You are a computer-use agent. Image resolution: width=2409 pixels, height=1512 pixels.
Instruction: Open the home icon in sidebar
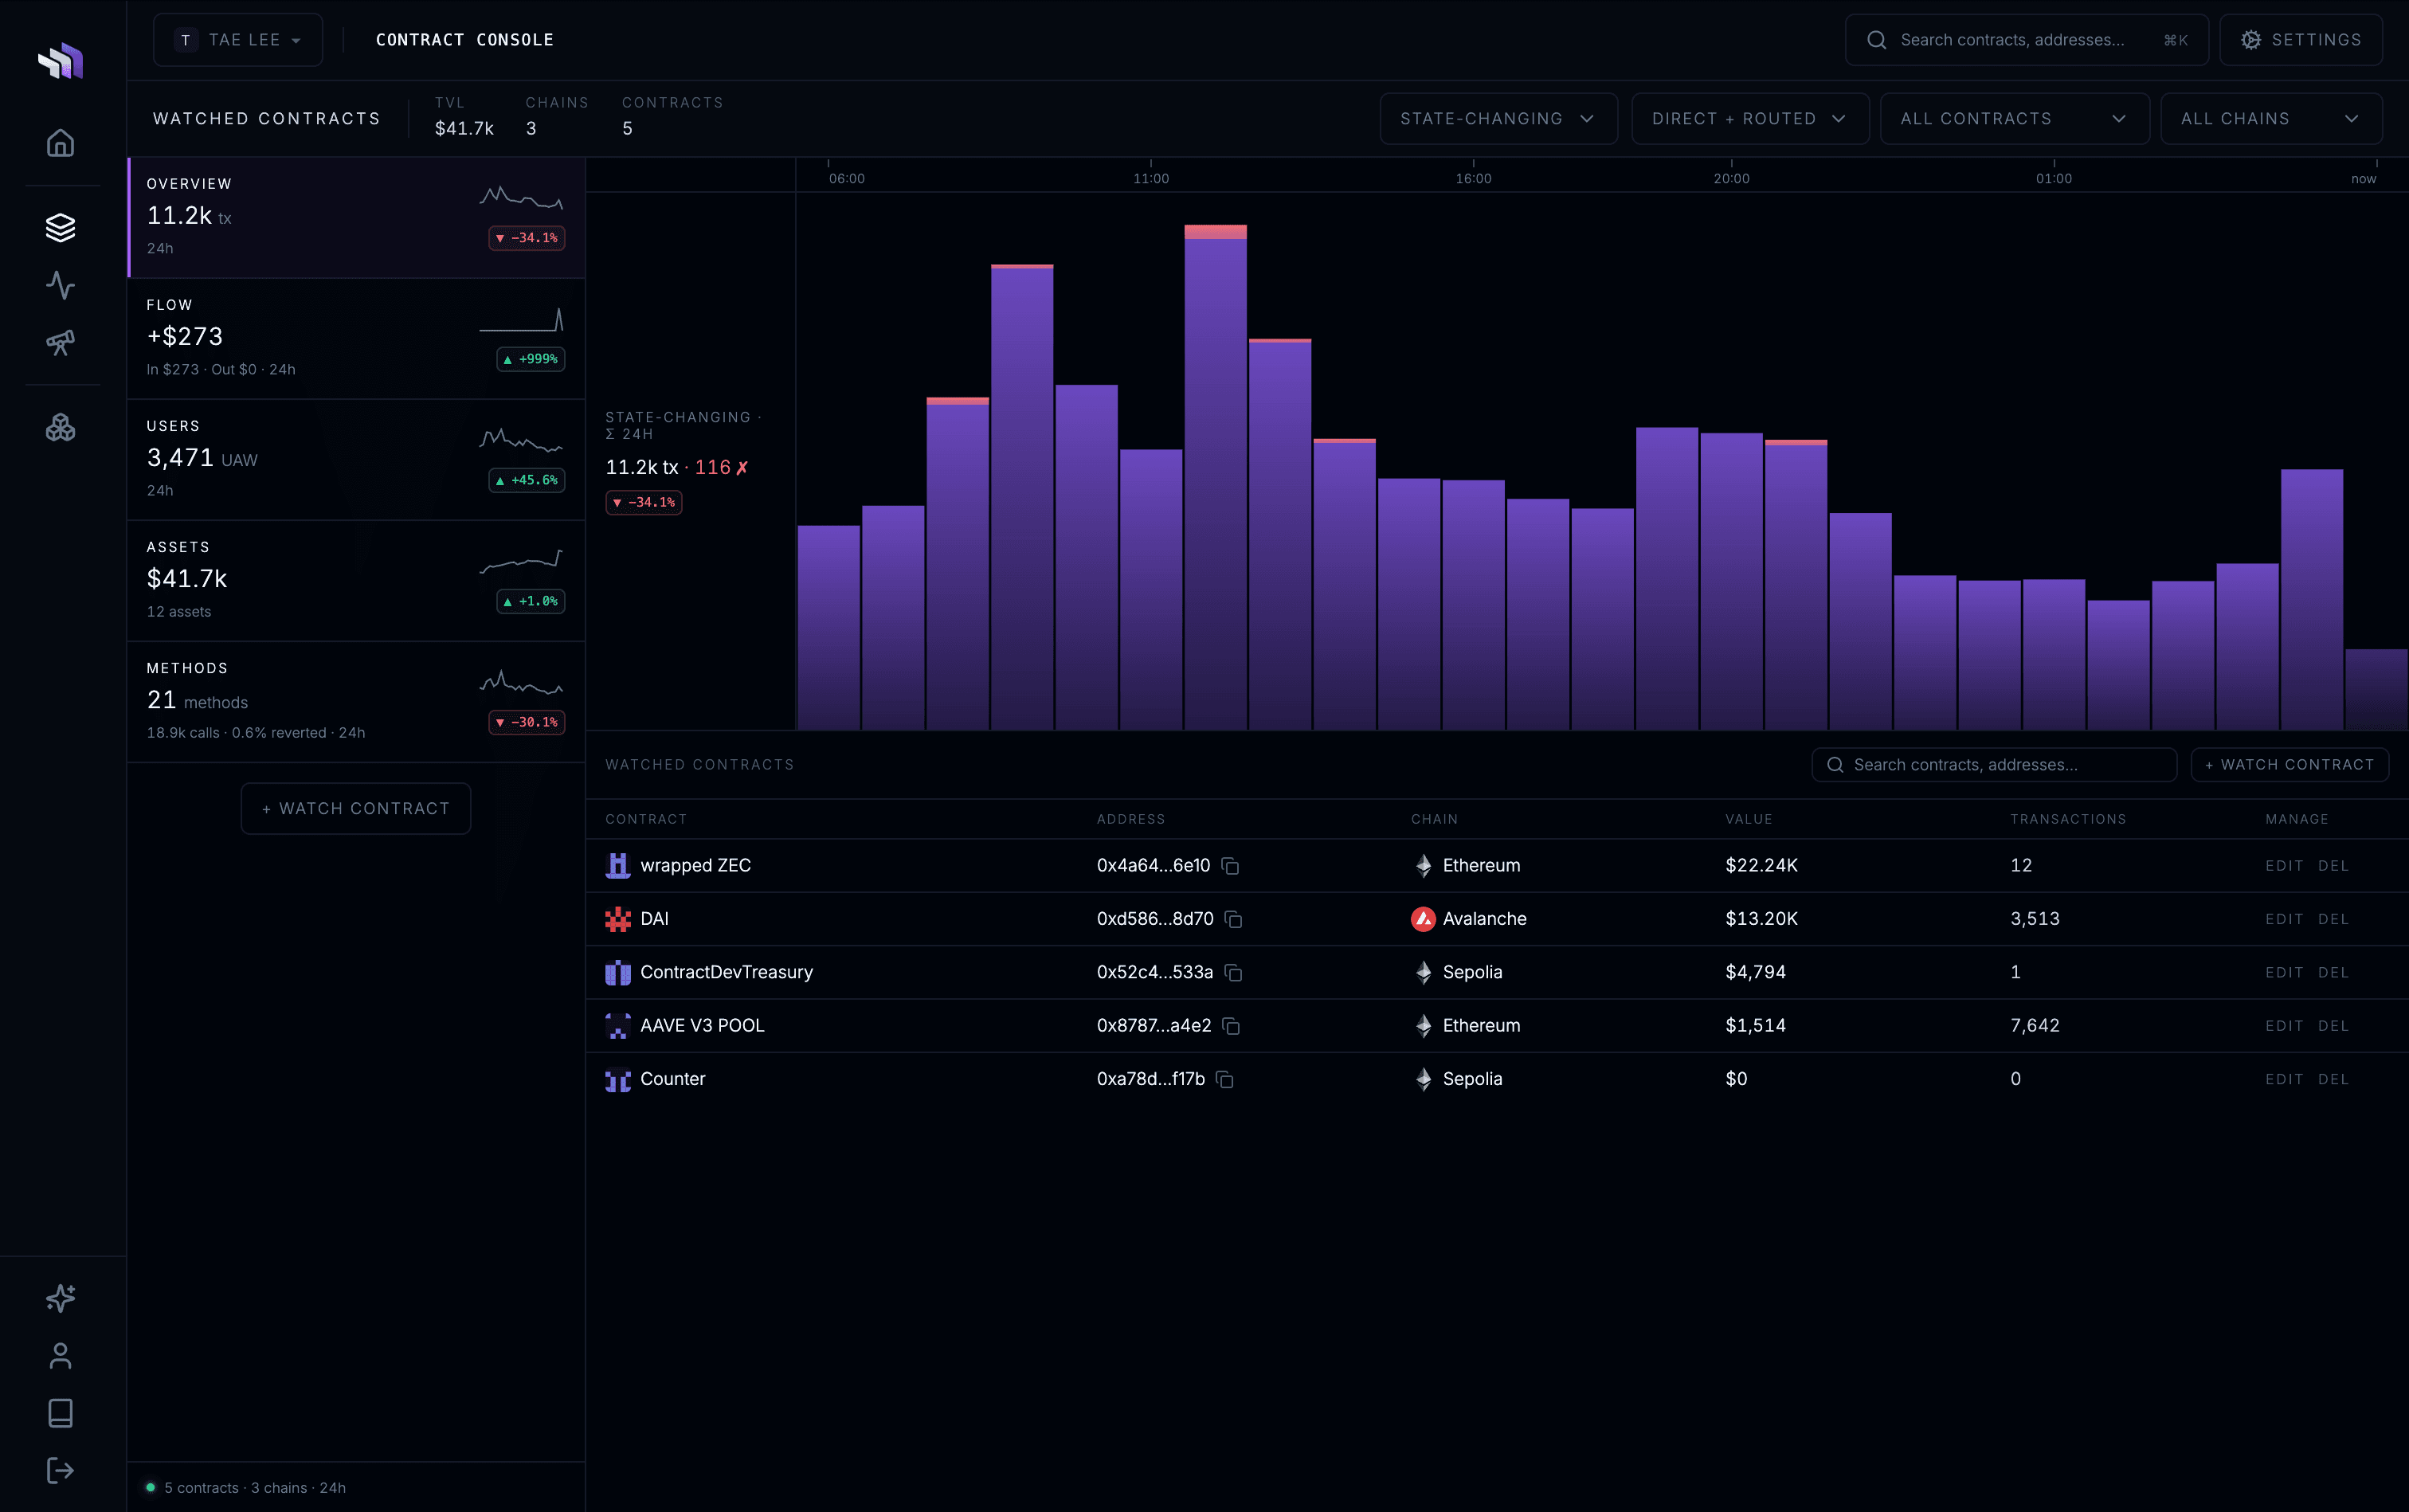60,143
